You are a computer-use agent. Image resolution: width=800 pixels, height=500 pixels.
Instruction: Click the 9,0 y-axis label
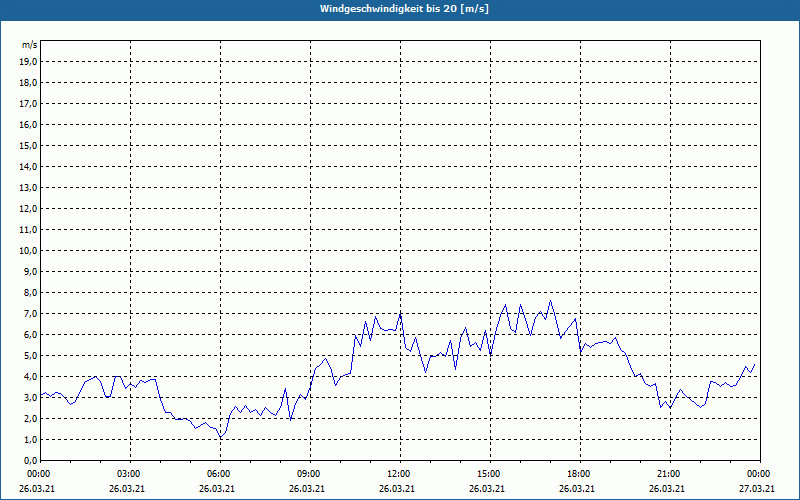tap(31, 271)
